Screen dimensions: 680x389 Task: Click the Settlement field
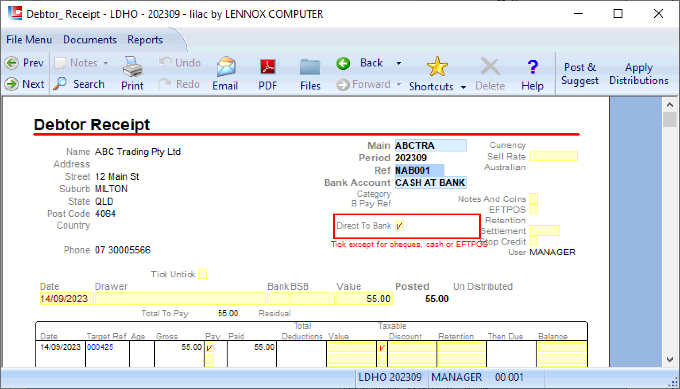pos(544,231)
